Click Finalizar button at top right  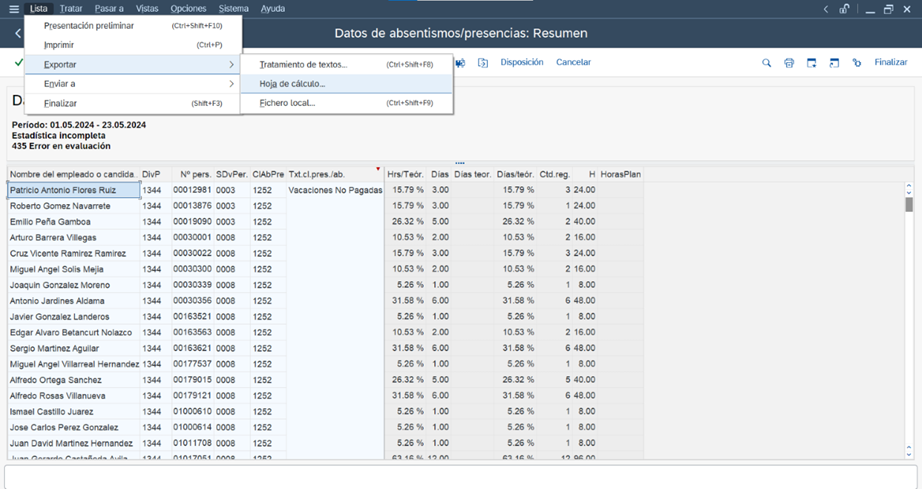coord(890,62)
